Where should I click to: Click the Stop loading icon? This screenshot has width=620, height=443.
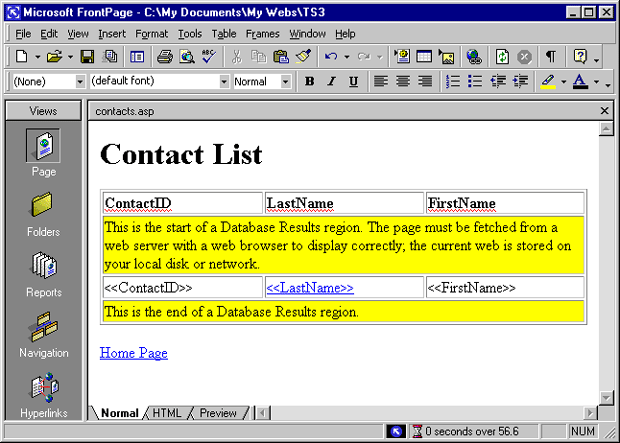[524, 57]
